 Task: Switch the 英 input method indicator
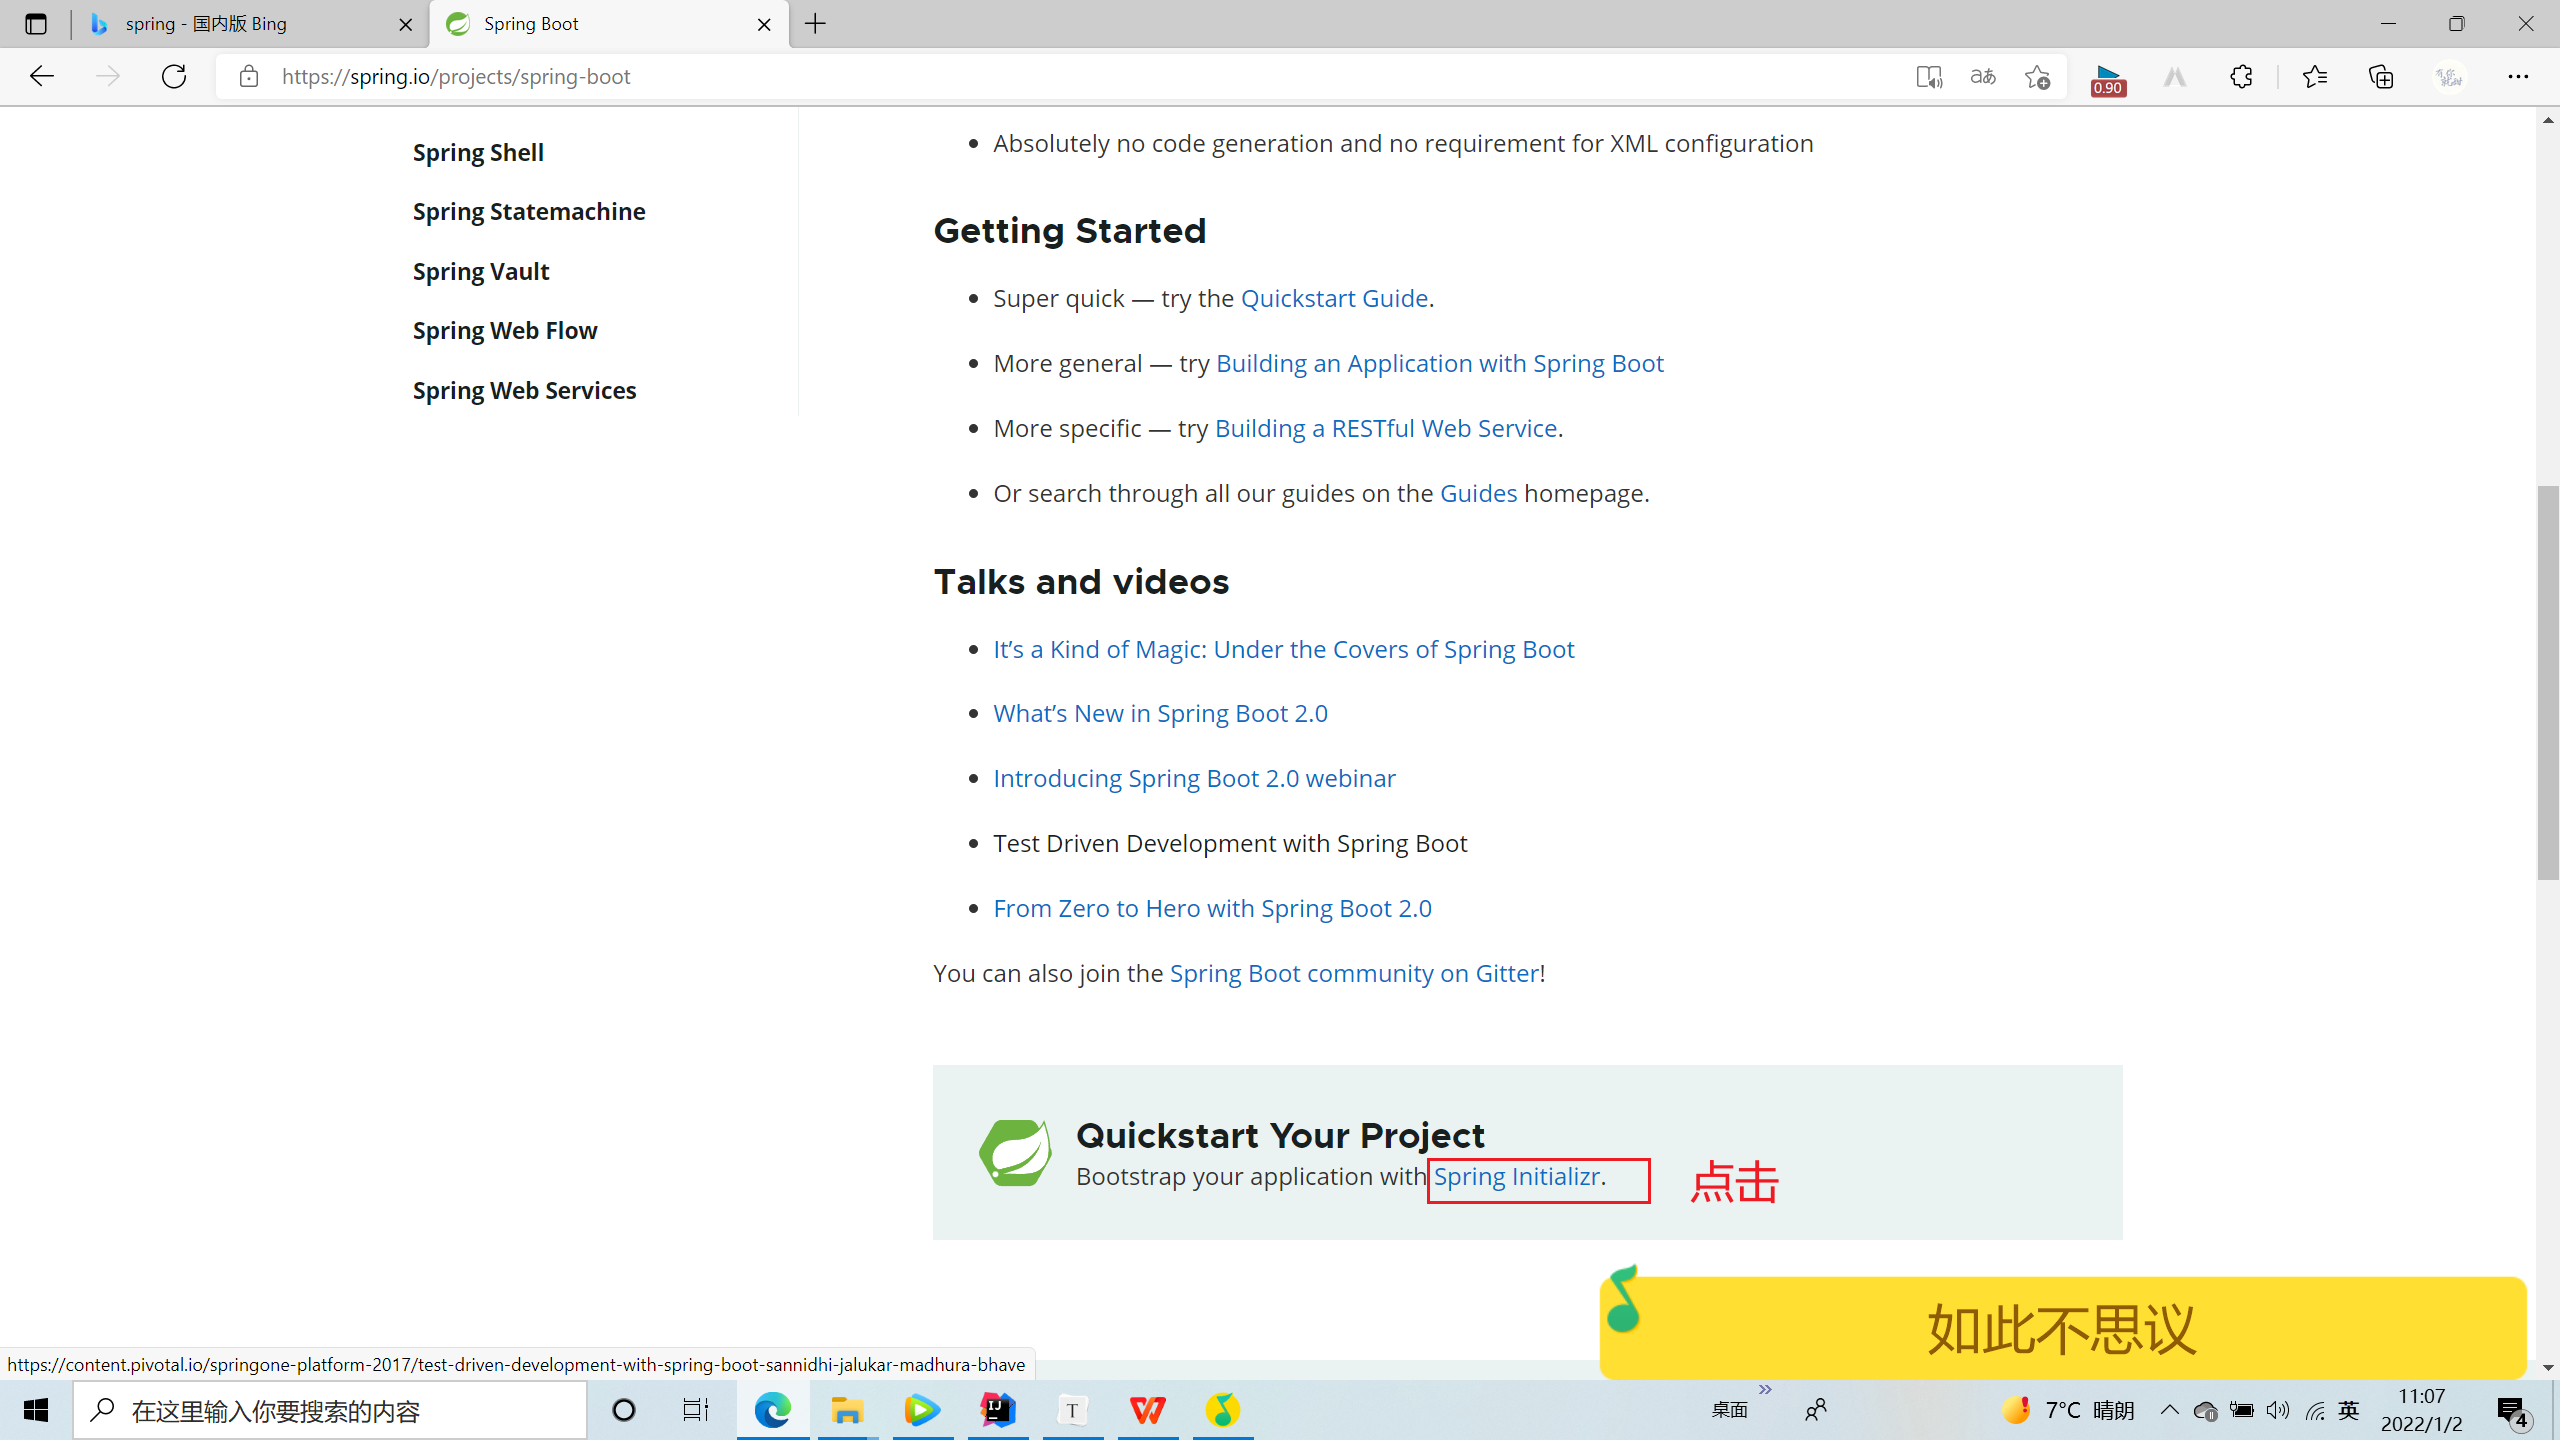[2349, 1410]
